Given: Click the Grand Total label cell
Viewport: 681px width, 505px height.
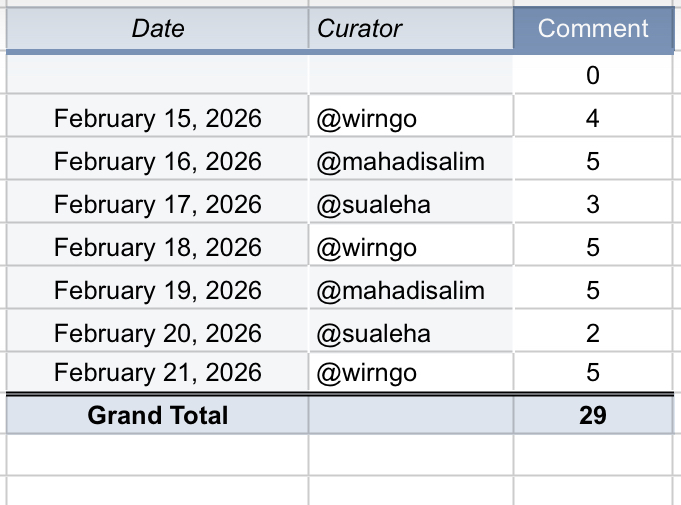Looking at the screenshot, I should (158, 415).
